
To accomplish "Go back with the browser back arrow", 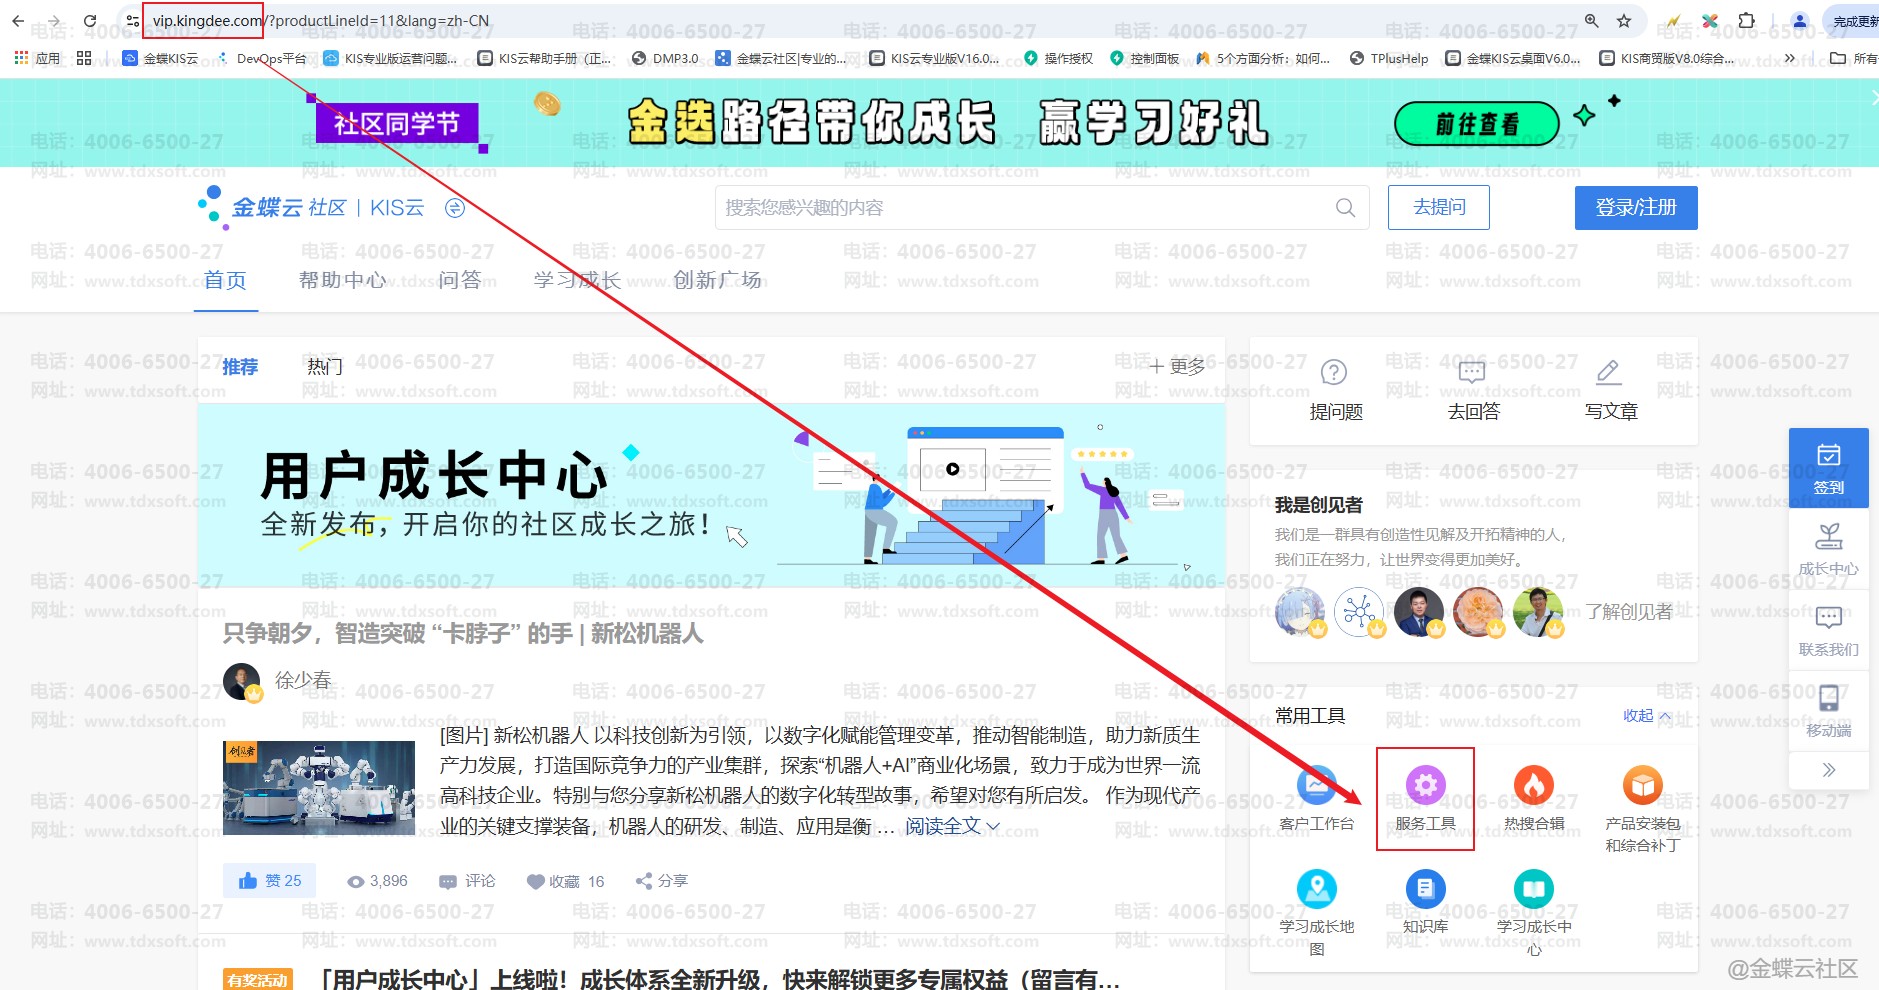I will 18,21.
